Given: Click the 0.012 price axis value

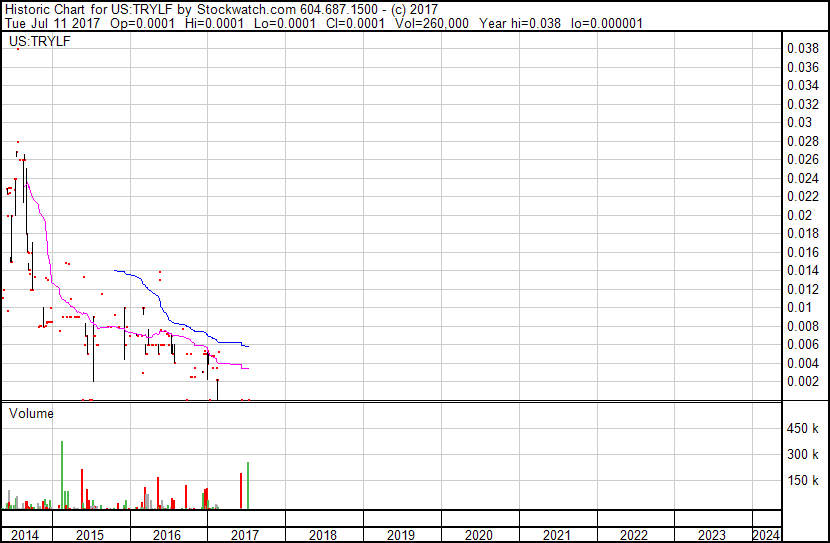Looking at the screenshot, I should click(x=803, y=289).
